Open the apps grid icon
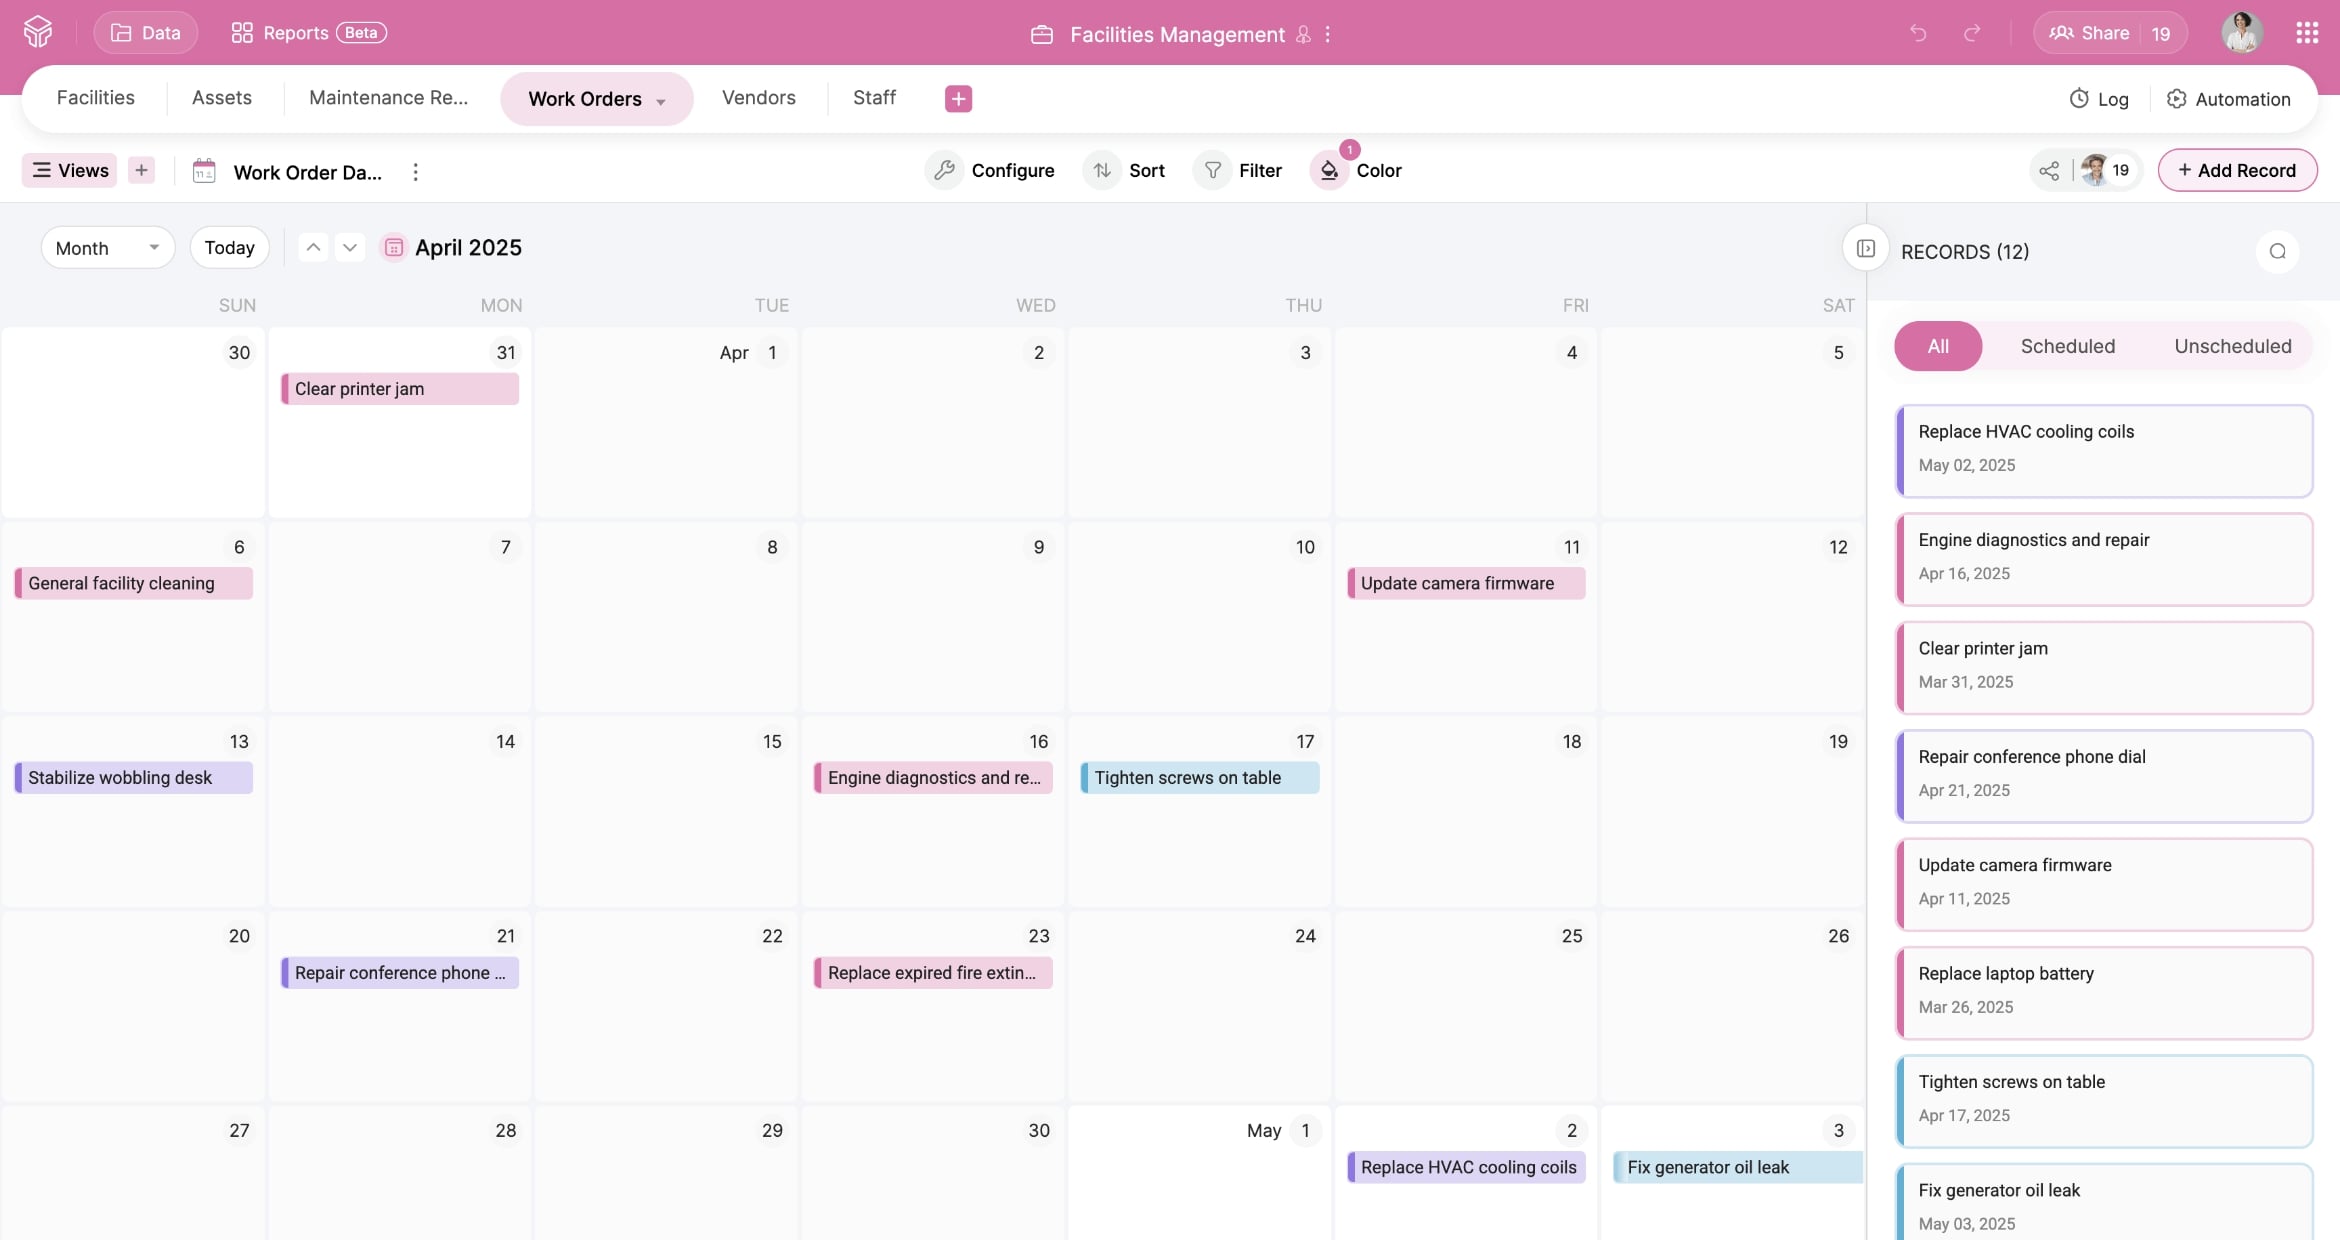The height and width of the screenshot is (1240, 2340). tap(2307, 33)
